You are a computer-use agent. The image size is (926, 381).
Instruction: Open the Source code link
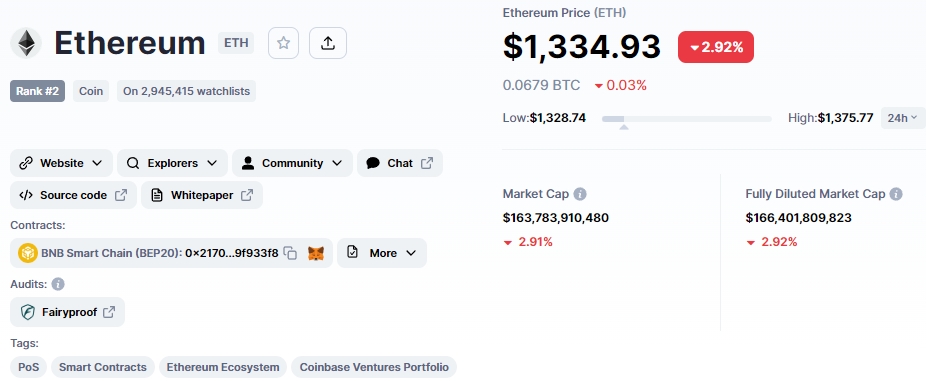point(73,195)
